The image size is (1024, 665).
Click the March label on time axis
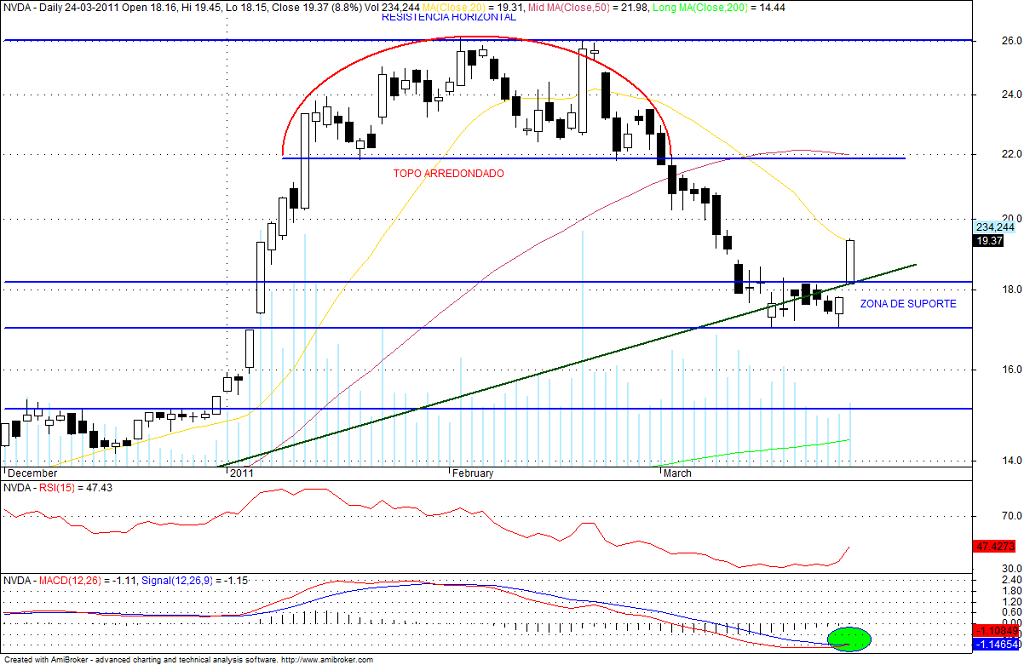coord(677,474)
